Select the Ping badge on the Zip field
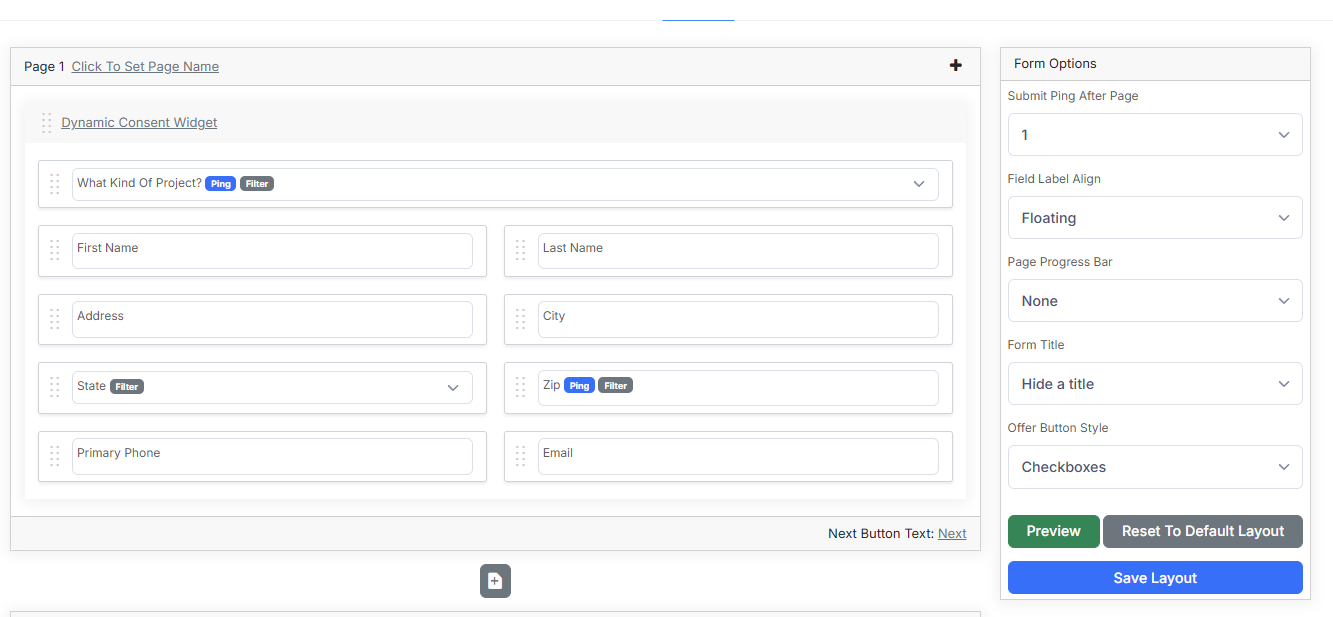 (578, 385)
